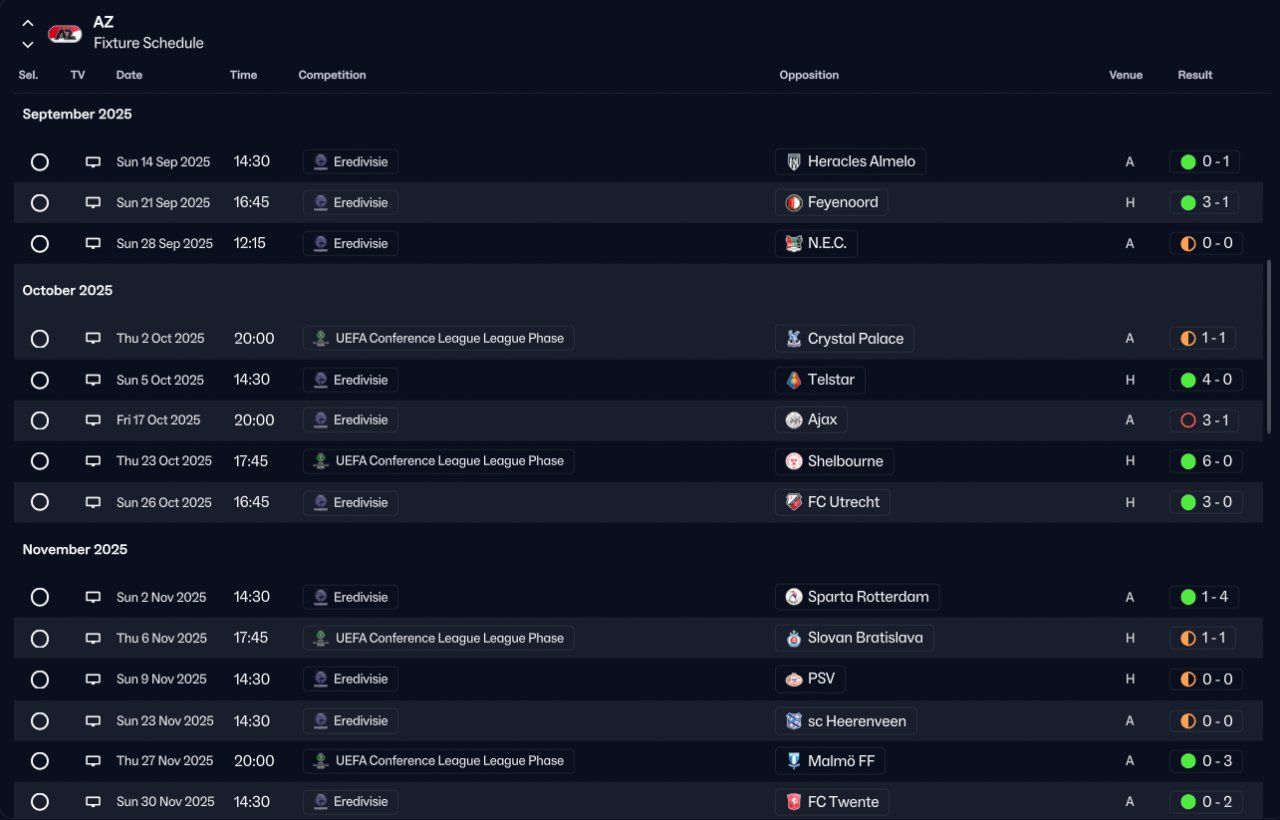Click TV icon for Telstar match
The width and height of the screenshot is (1280, 820).
93,380
